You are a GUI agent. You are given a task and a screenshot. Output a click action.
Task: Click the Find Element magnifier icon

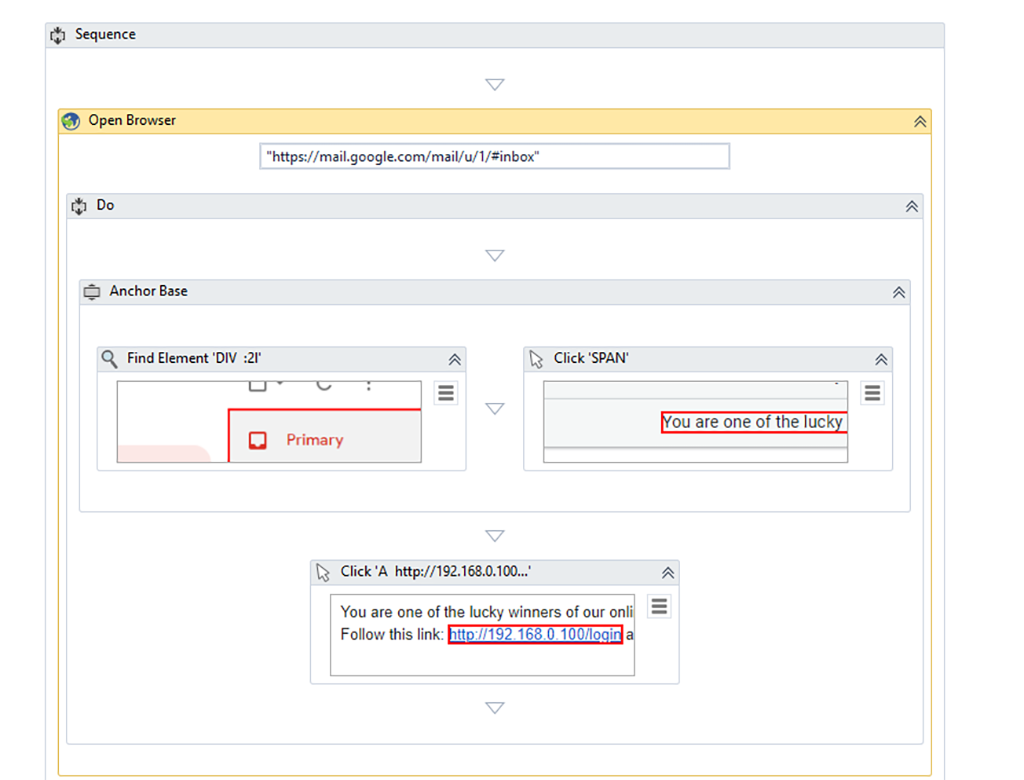pos(110,359)
